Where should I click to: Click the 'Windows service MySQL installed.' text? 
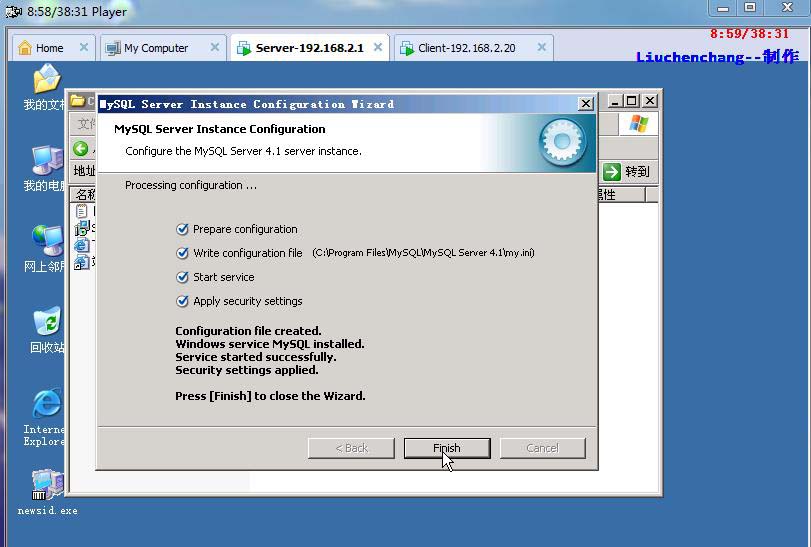pyautogui.click(x=269, y=344)
